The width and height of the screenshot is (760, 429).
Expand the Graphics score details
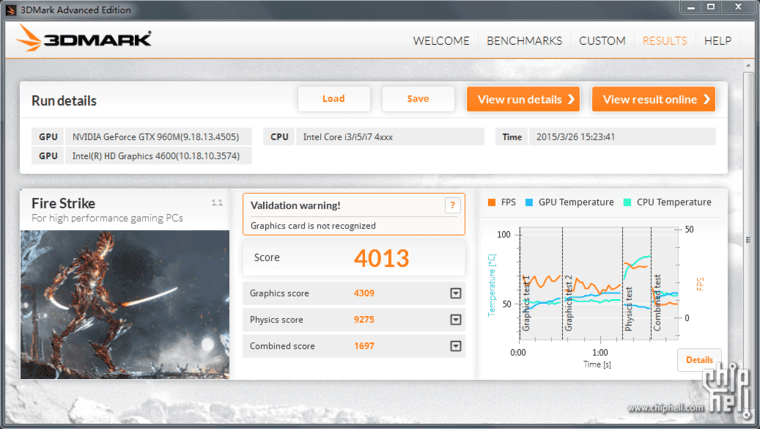click(456, 293)
